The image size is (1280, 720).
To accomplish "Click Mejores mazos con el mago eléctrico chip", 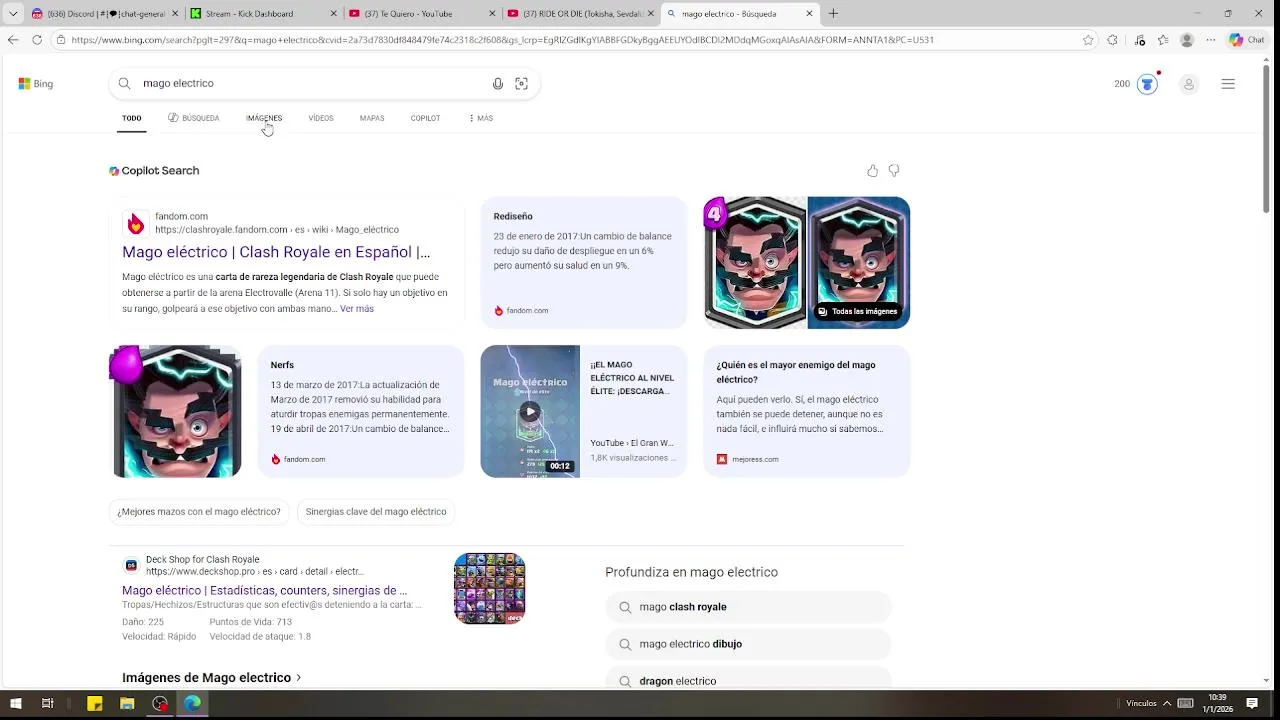I will [x=199, y=512].
